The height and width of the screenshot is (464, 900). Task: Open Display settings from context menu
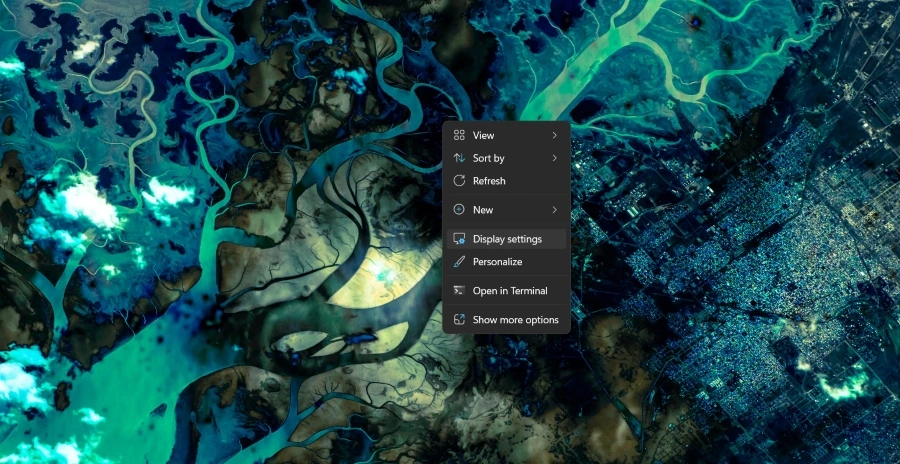(x=506, y=239)
